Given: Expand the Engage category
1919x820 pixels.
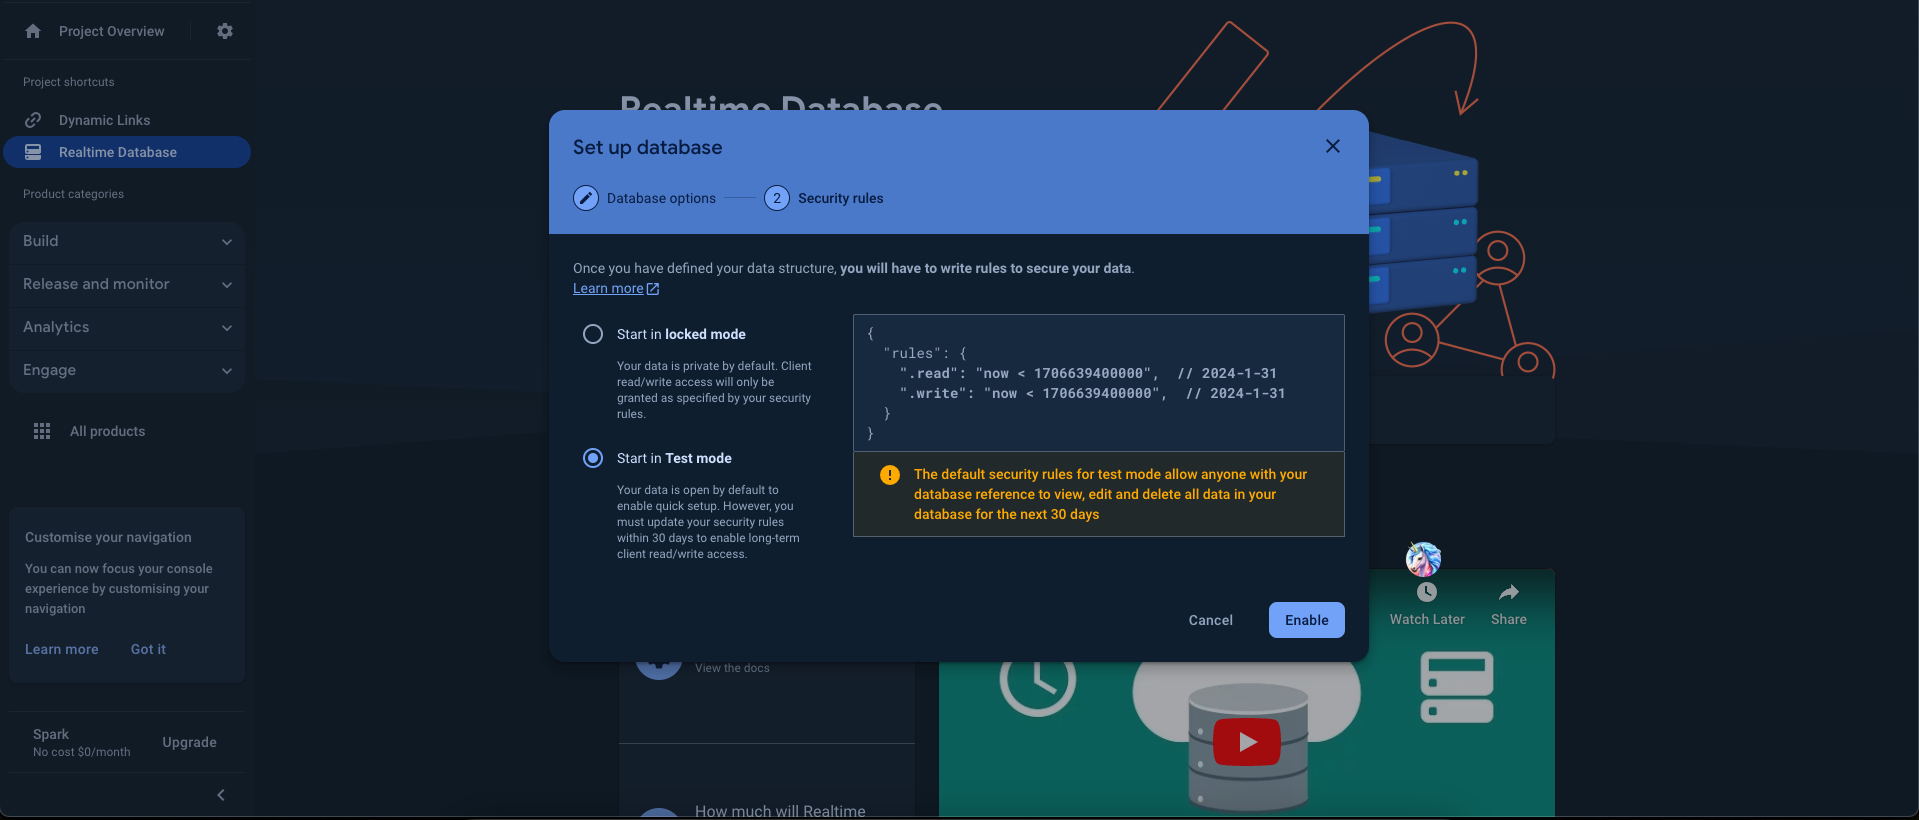Looking at the screenshot, I should tap(127, 370).
